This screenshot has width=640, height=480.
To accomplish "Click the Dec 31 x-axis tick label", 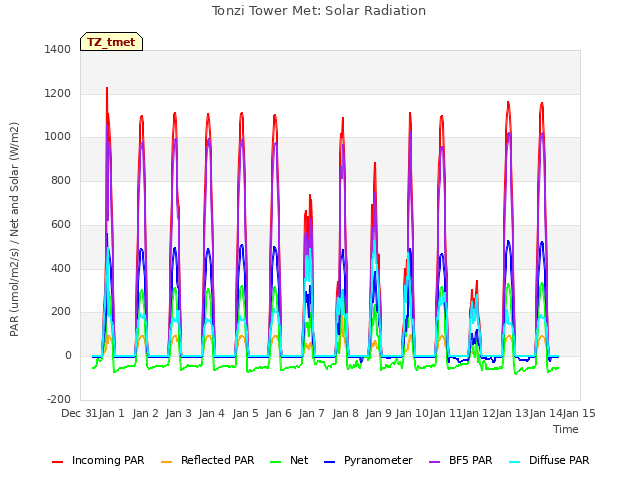I will [x=79, y=413].
